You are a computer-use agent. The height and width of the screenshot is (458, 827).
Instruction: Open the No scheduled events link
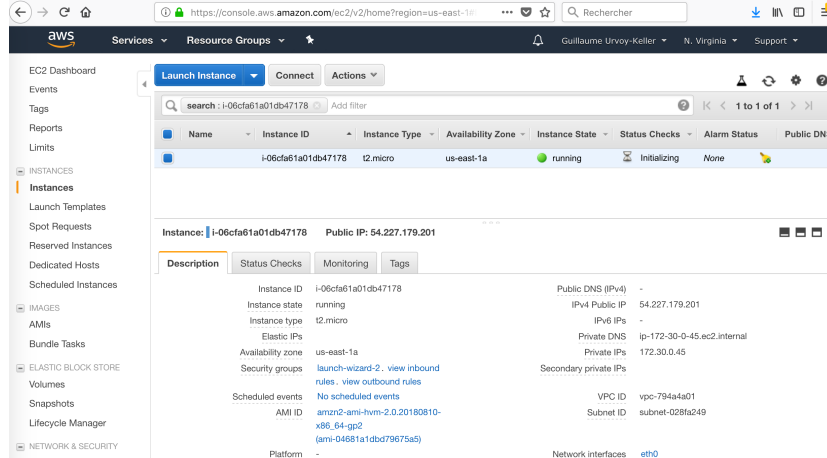click(x=358, y=396)
